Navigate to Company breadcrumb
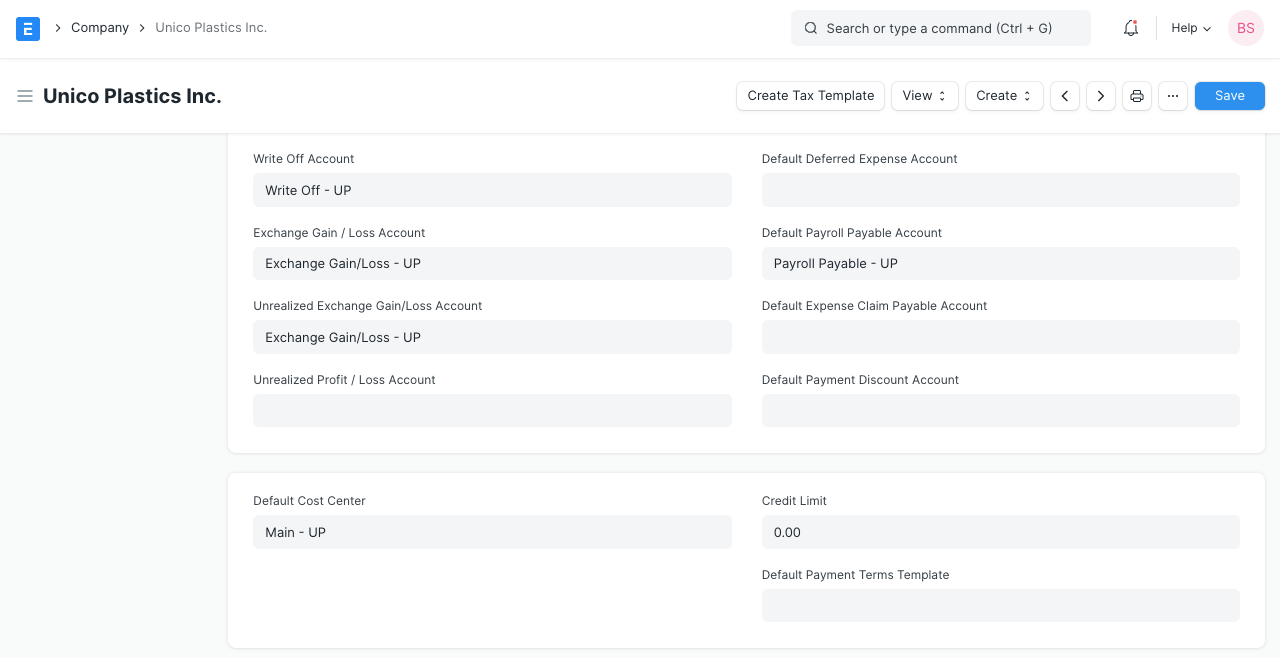 [x=100, y=28]
